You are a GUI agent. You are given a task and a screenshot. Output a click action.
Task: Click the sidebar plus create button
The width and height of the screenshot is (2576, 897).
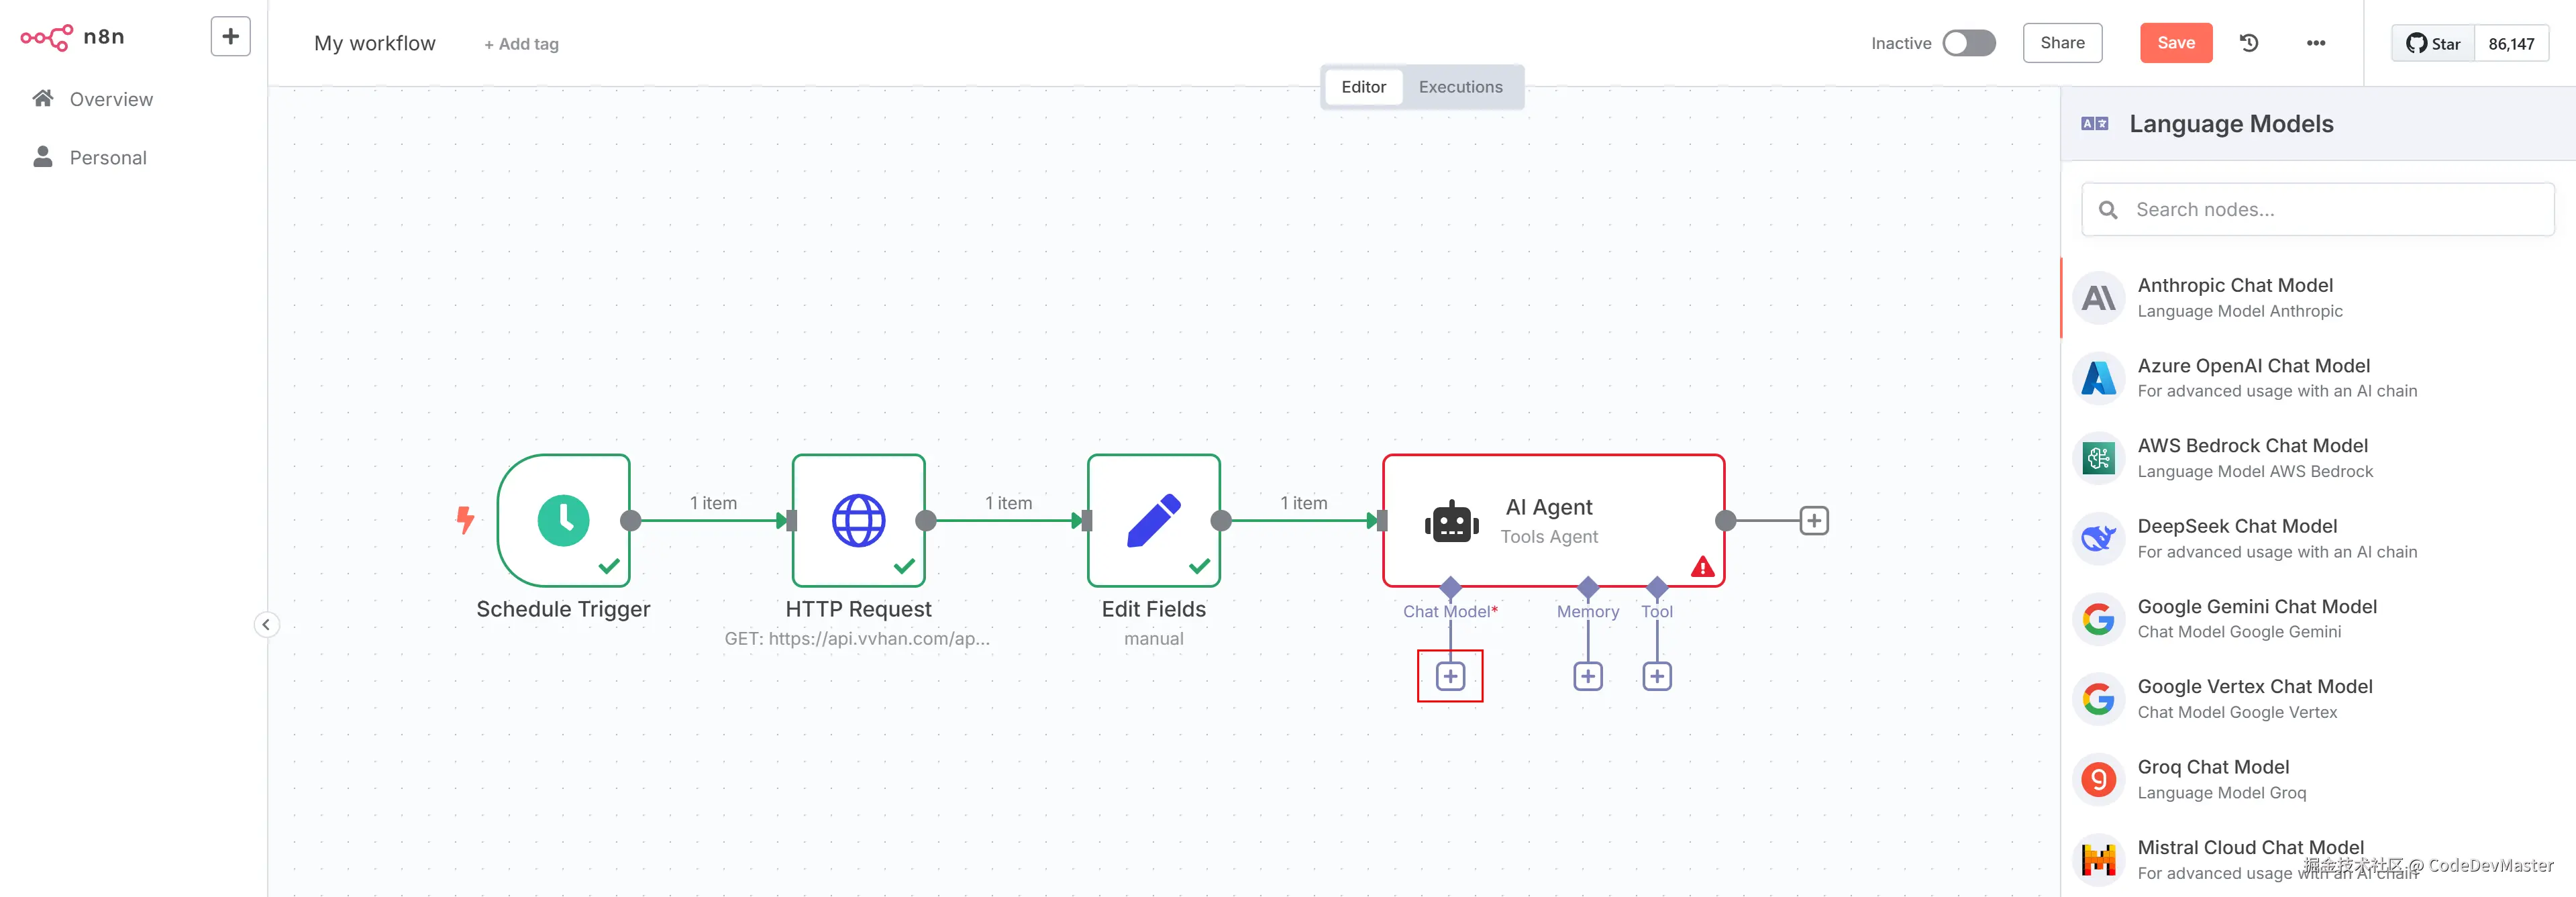click(230, 37)
